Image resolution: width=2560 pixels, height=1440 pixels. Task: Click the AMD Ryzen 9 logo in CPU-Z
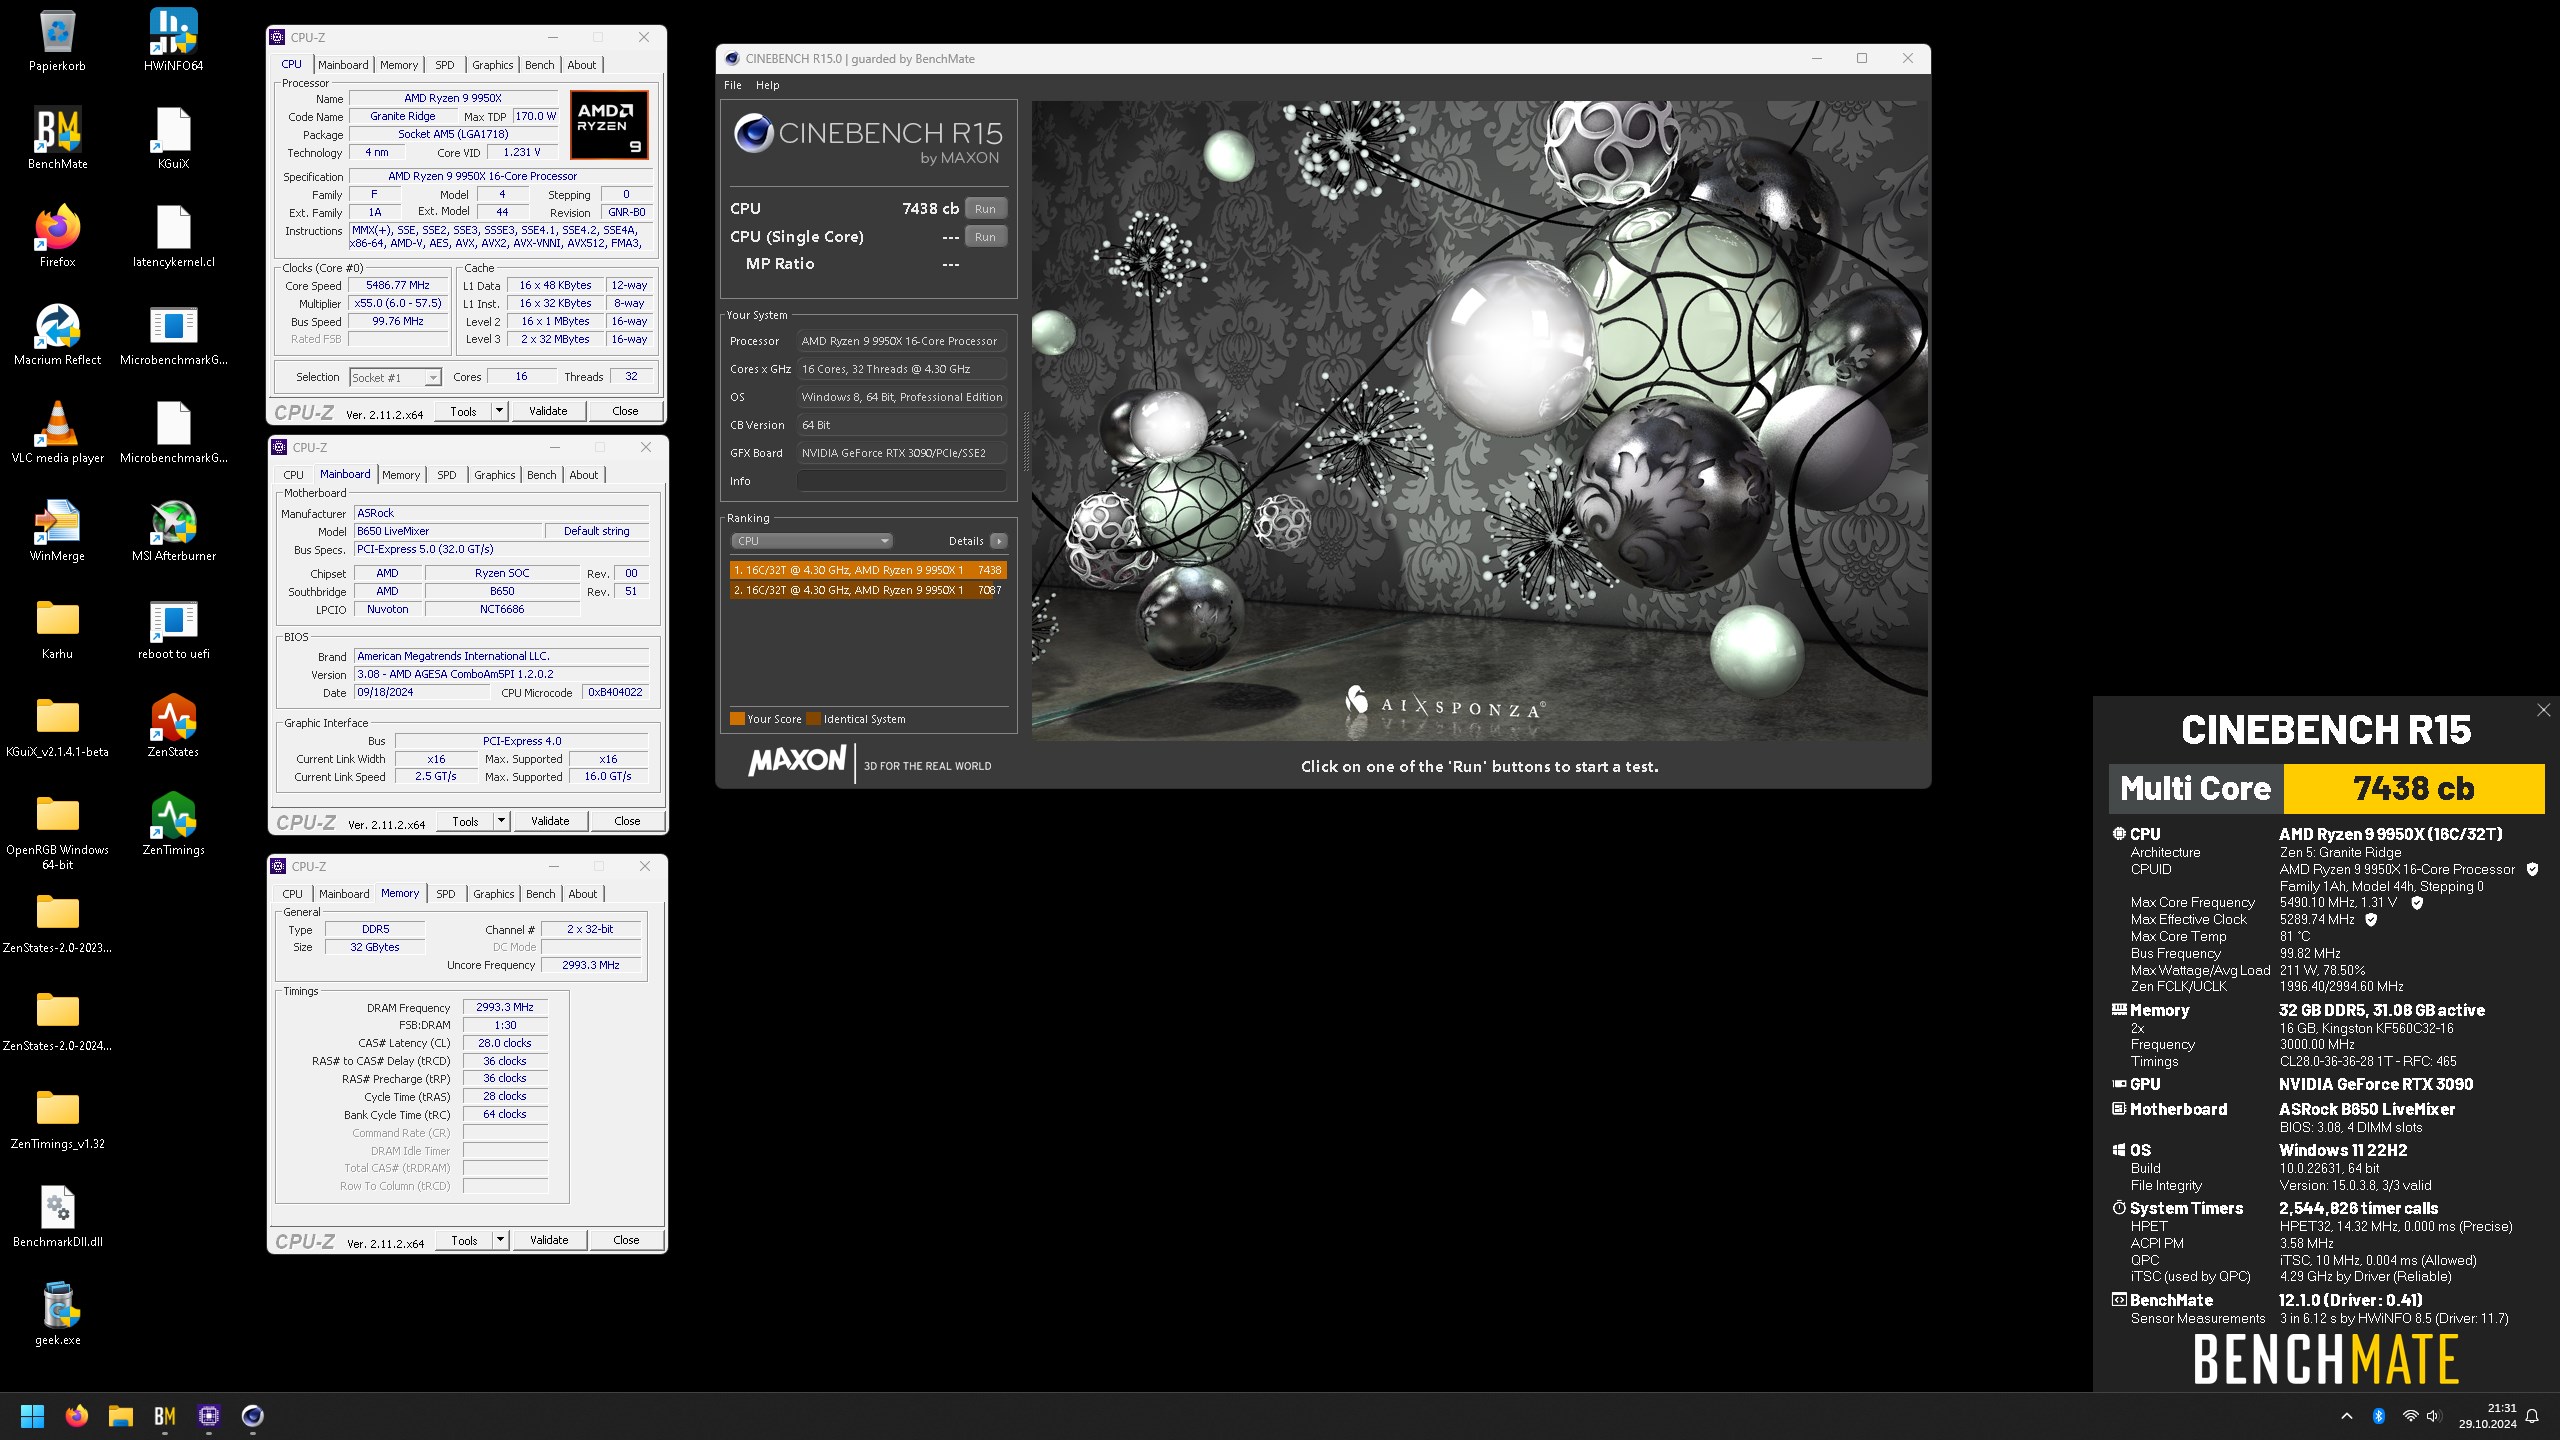tap(609, 124)
